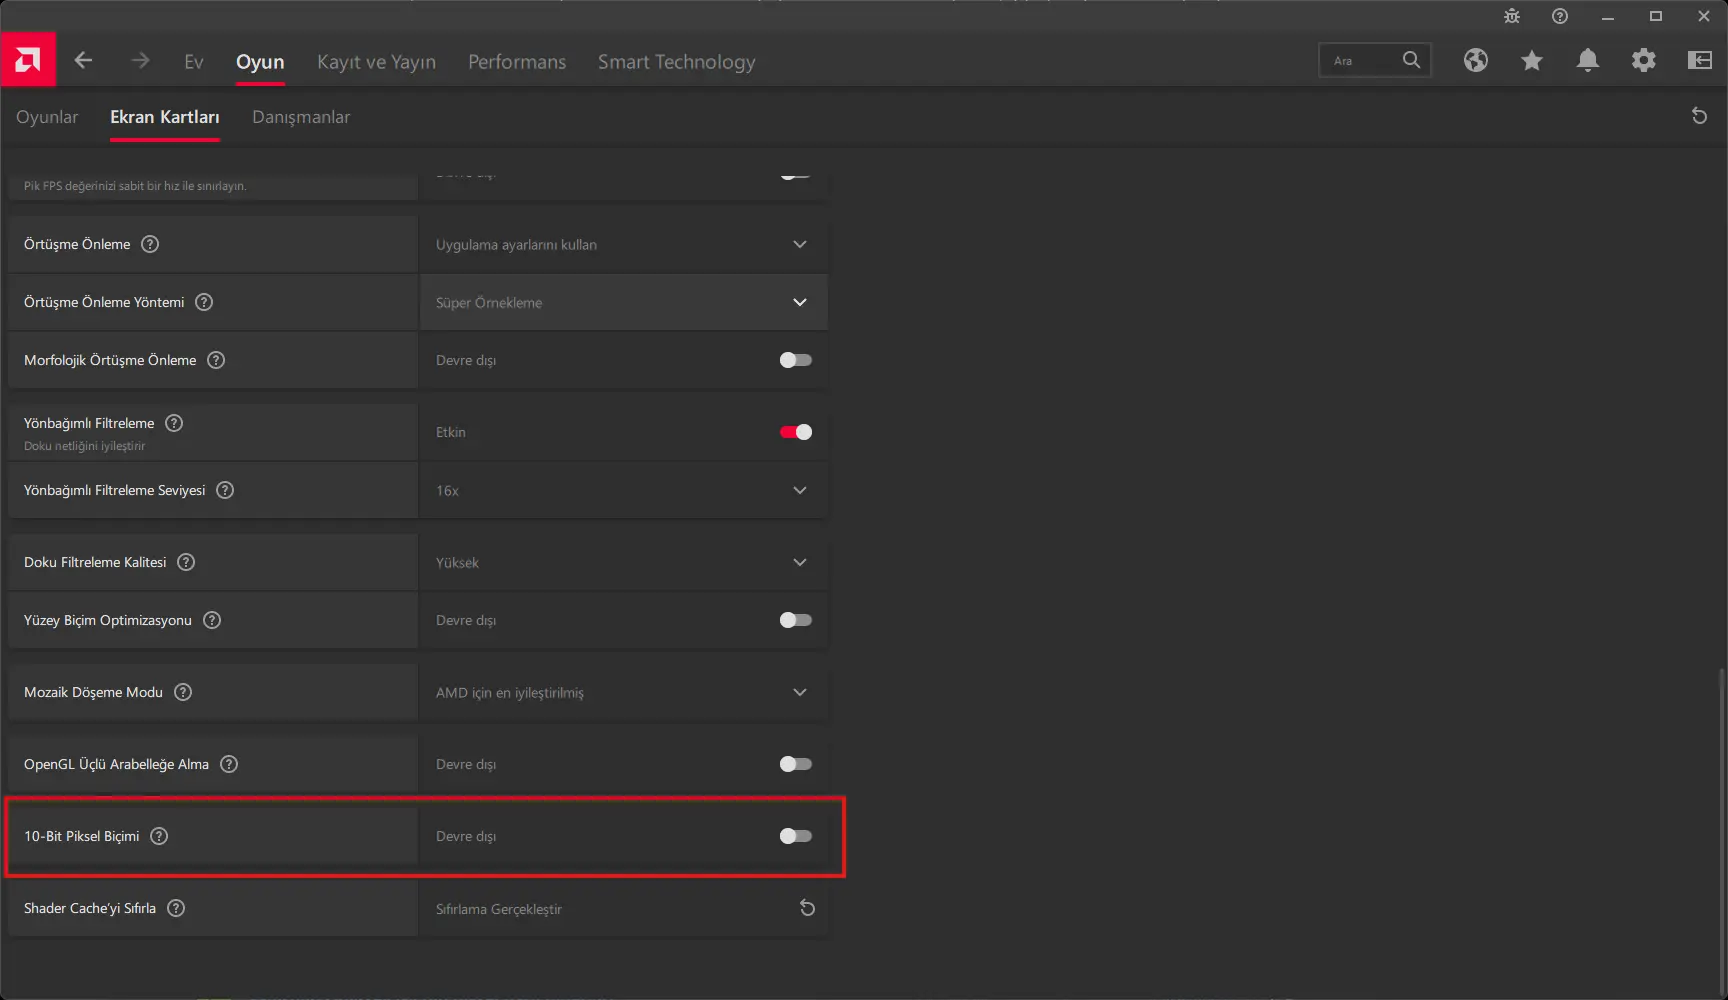Show help for Shader Cache'yi Sıfırla
Viewport: 1728px width, 1000px height.
[176, 908]
